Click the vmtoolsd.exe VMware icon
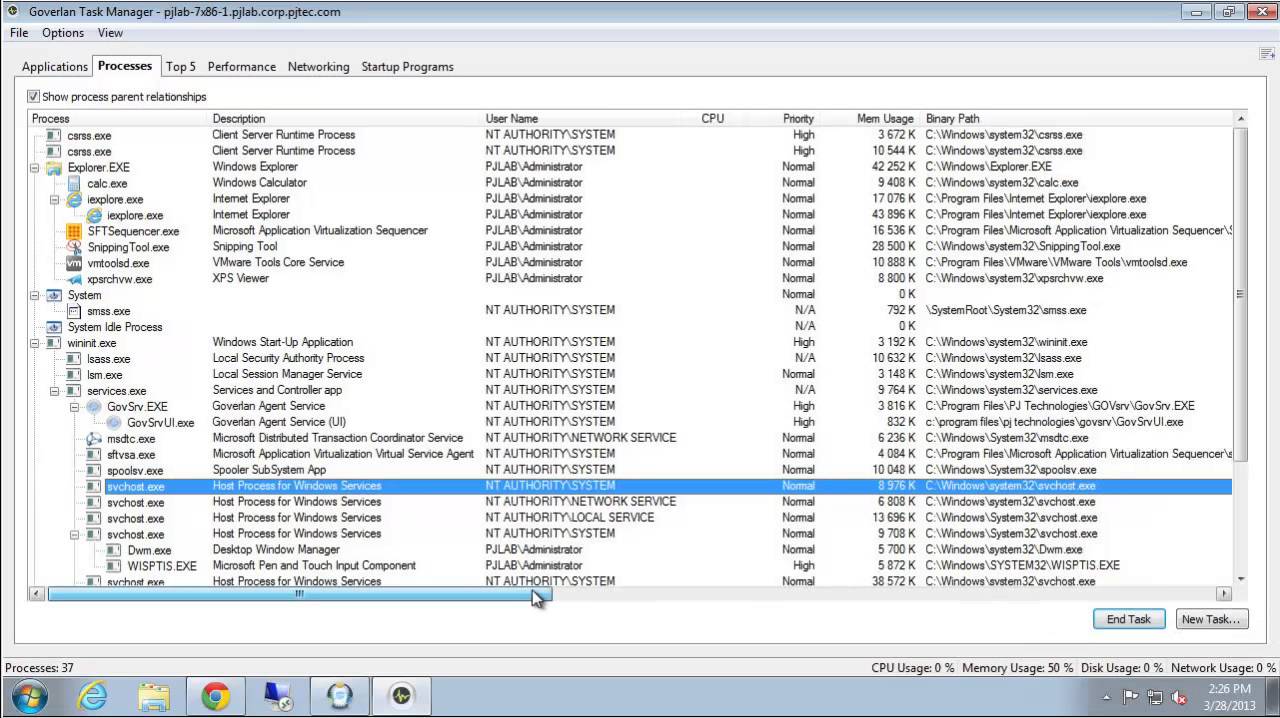This screenshot has height=718, width=1280. click(x=74, y=263)
